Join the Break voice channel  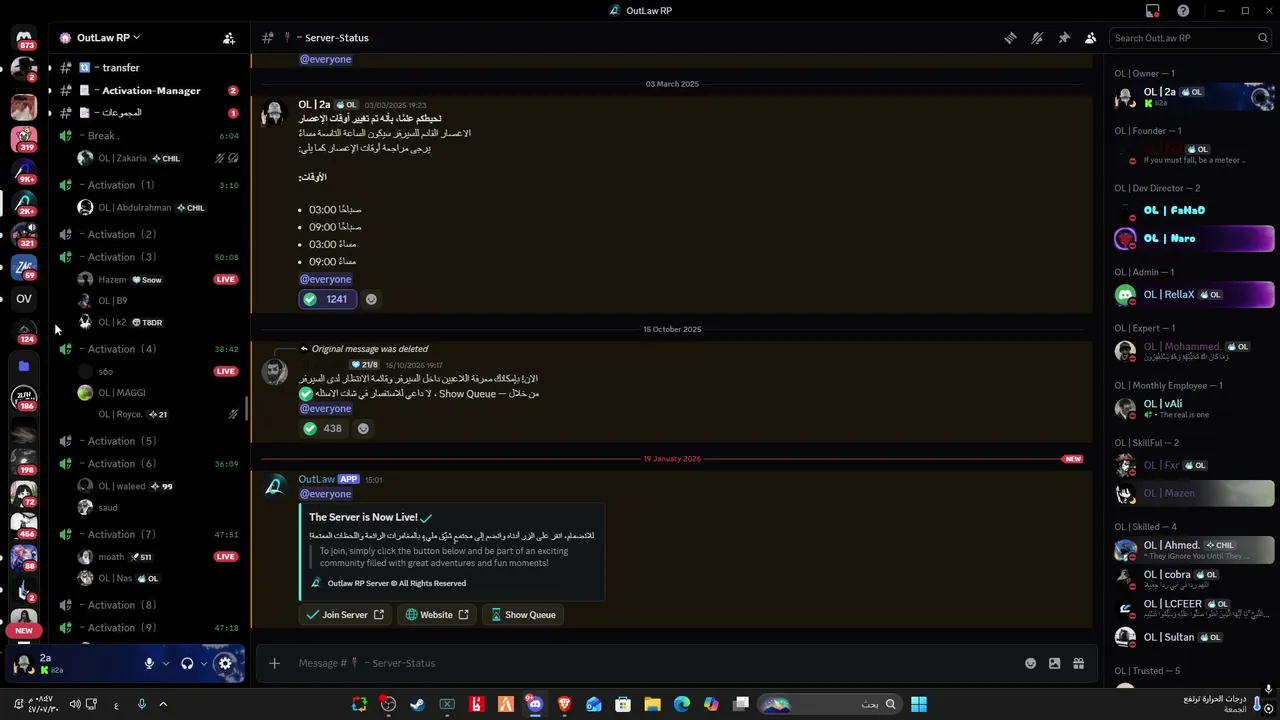point(146,136)
